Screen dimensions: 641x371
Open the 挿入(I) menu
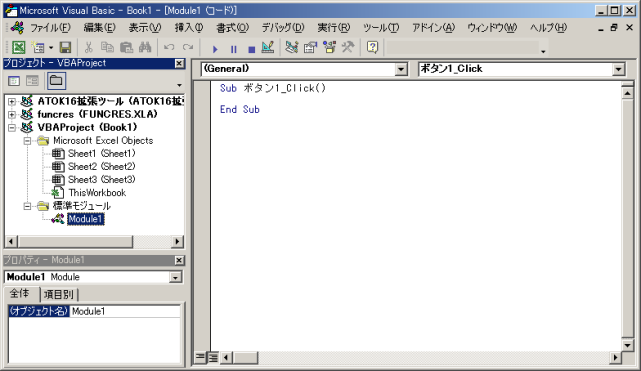[x=188, y=28]
